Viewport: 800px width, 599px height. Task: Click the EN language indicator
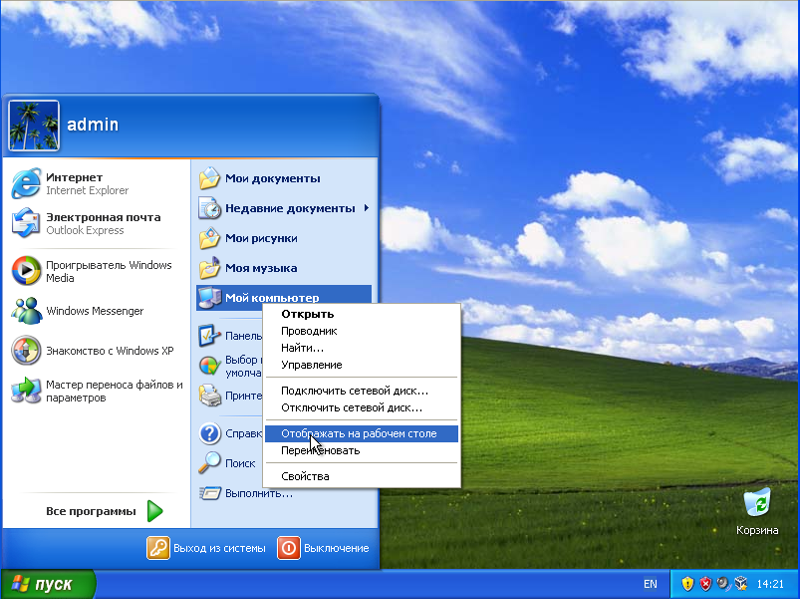point(650,584)
